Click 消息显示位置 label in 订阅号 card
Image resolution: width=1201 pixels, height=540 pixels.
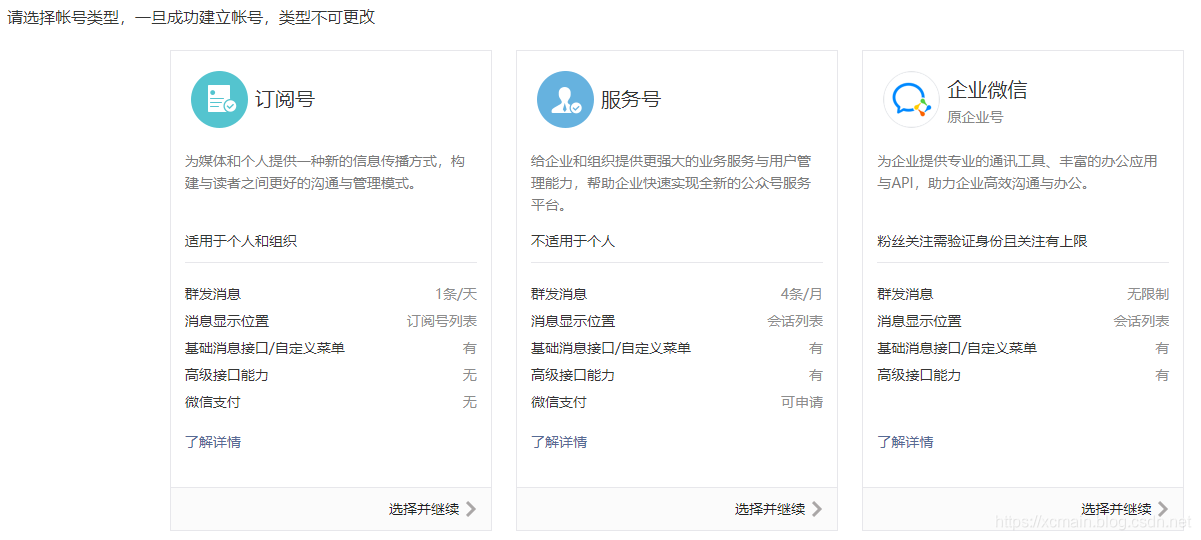[x=227, y=321]
